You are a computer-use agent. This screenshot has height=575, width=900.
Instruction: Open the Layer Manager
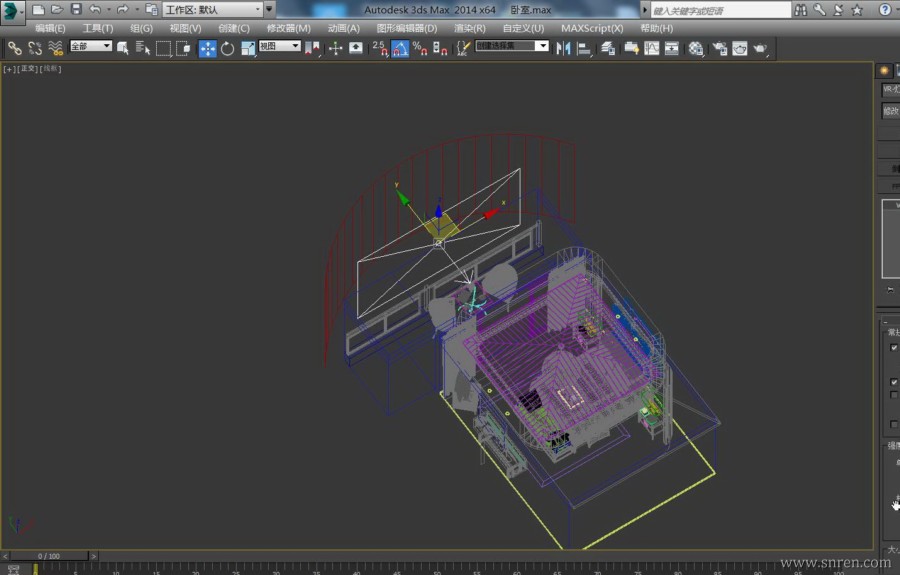(x=608, y=49)
